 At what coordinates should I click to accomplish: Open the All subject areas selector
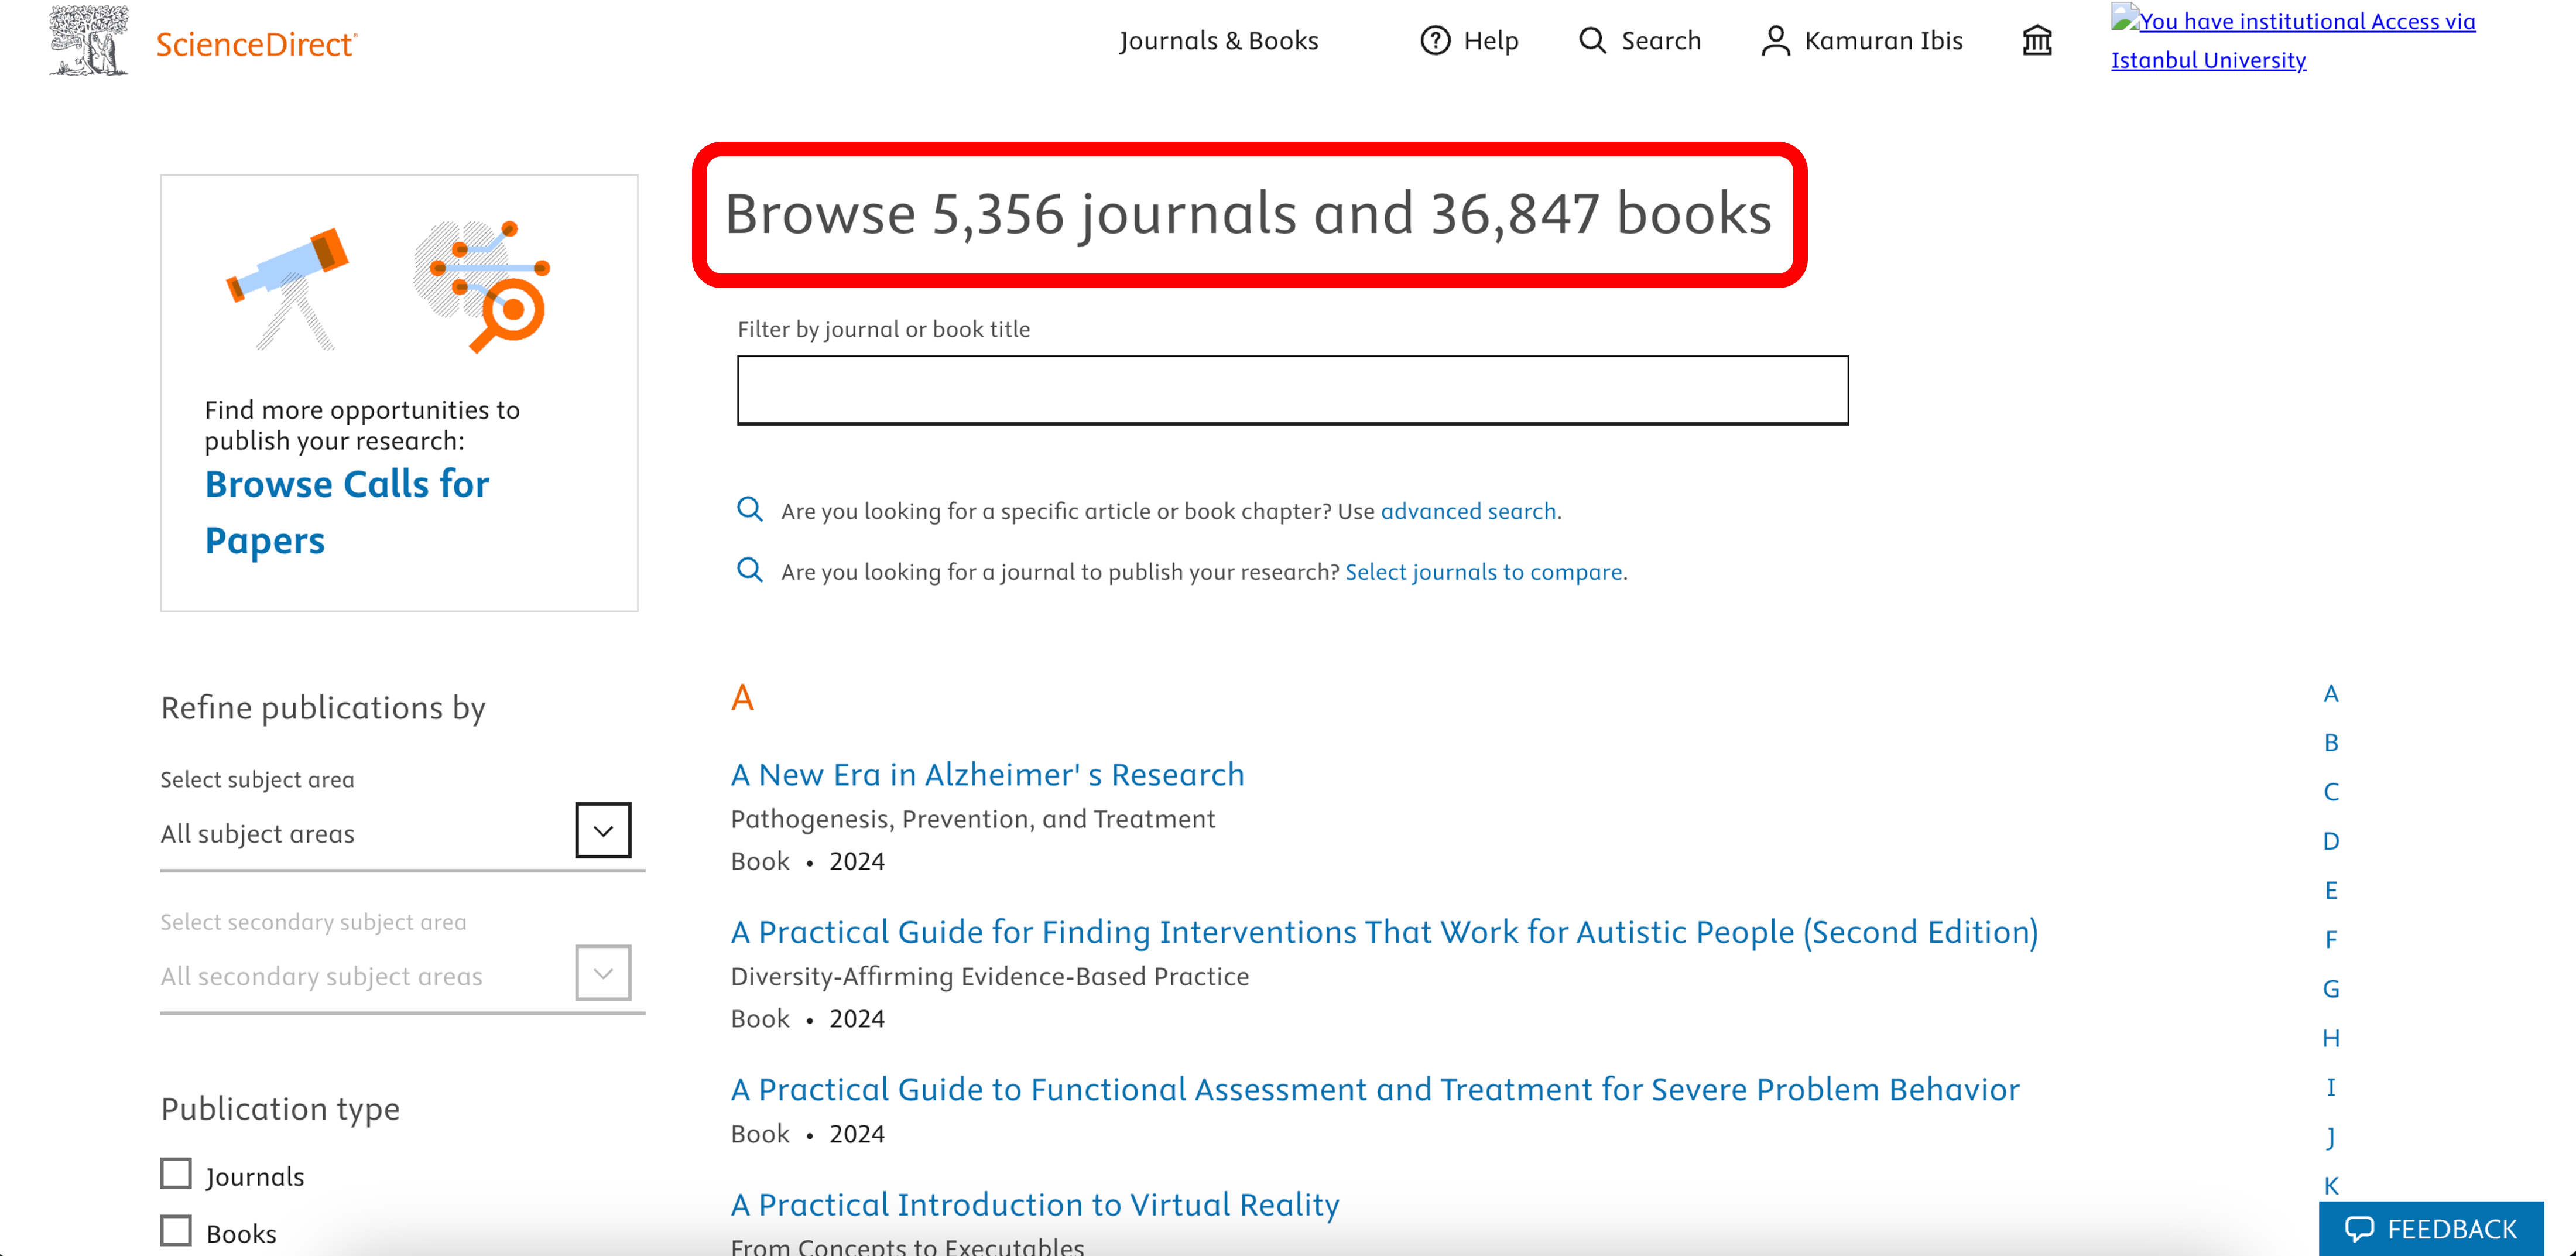(402, 833)
